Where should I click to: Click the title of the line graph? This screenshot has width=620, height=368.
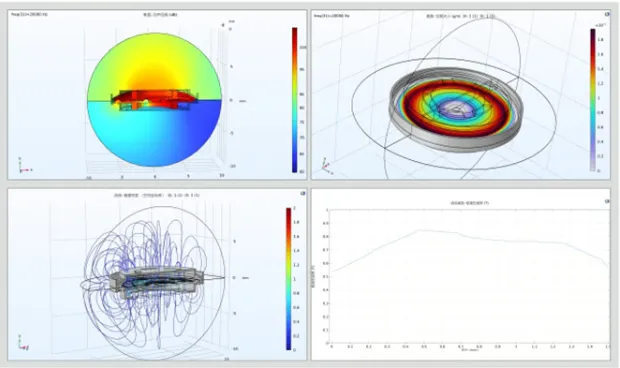[x=469, y=203]
